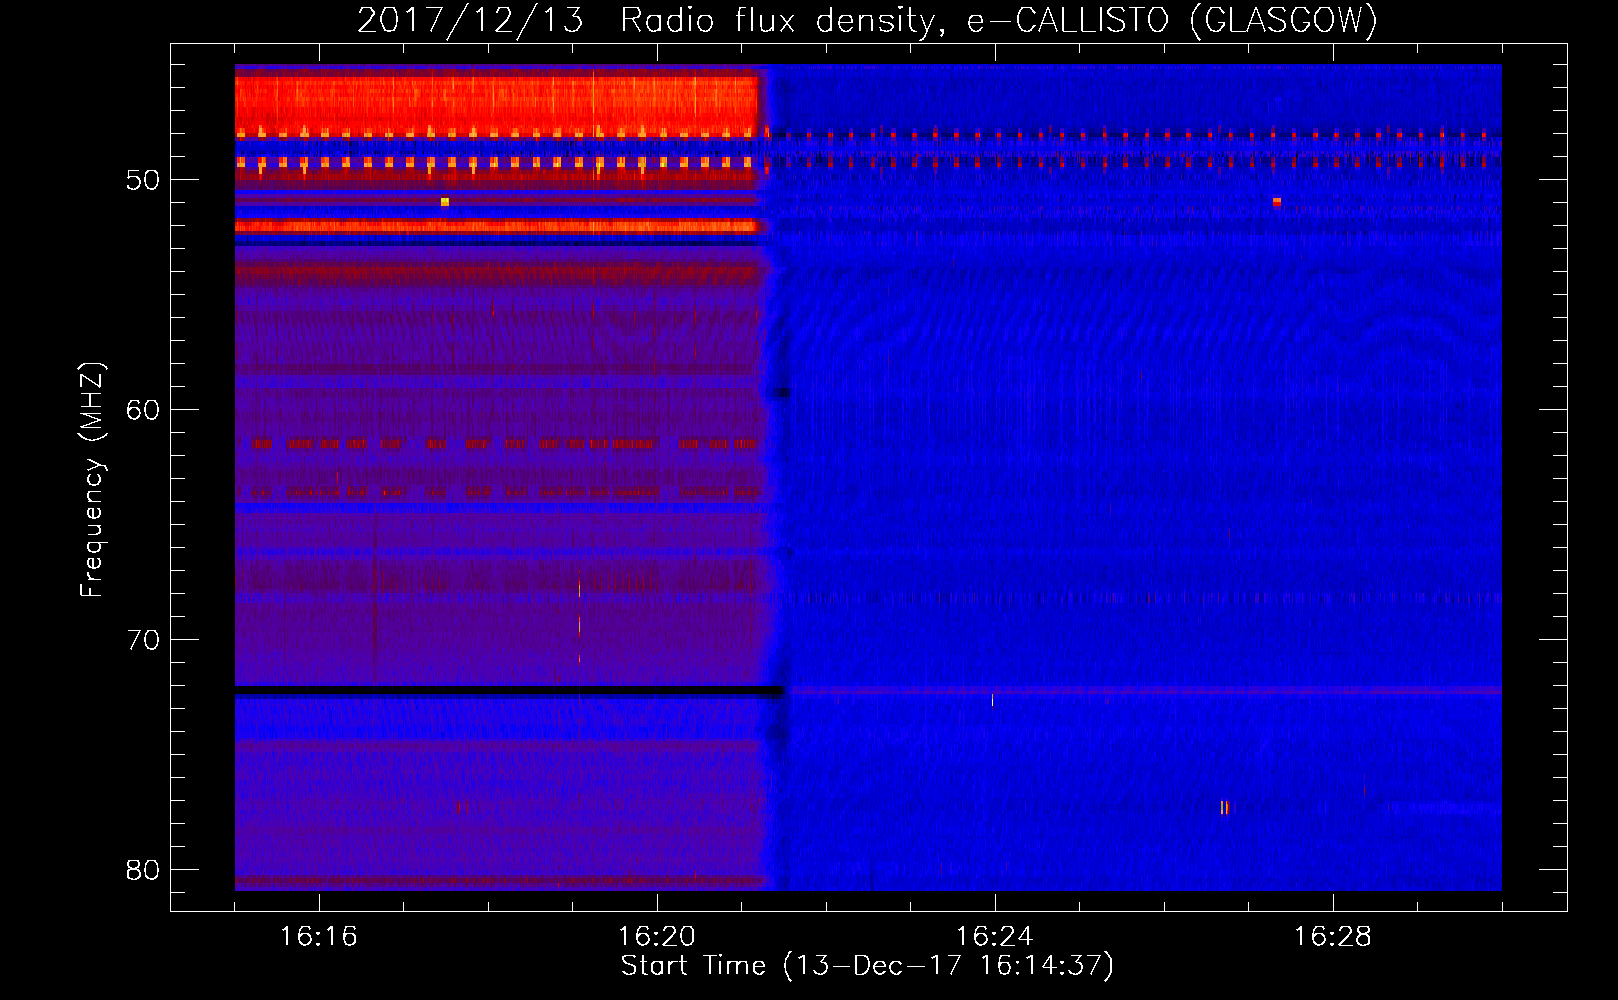This screenshot has width=1618, height=1000.
Task: Click the 70 frequency tick label
Action: tap(143, 640)
